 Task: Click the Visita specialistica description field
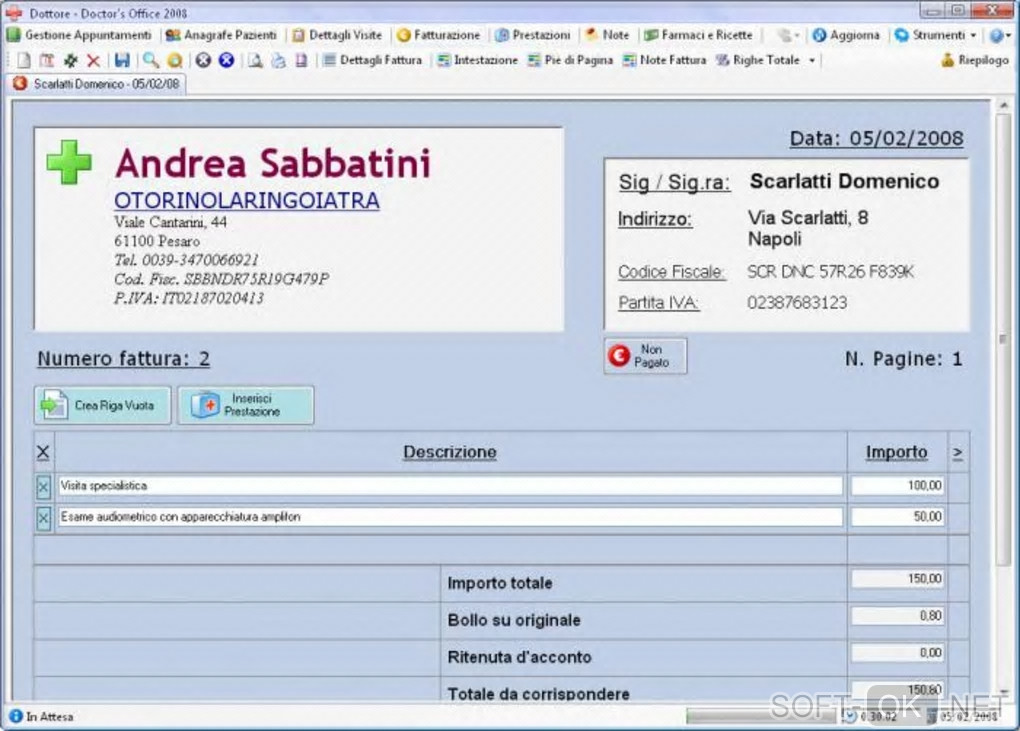click(x=450, y=486)
